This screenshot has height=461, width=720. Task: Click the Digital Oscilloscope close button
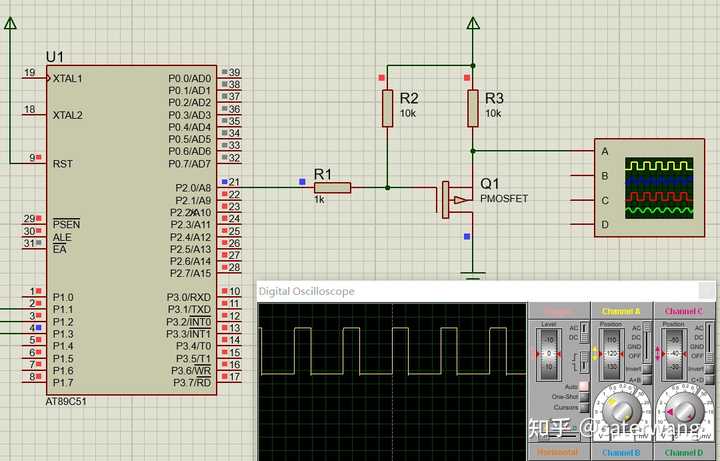coord(706,291)
